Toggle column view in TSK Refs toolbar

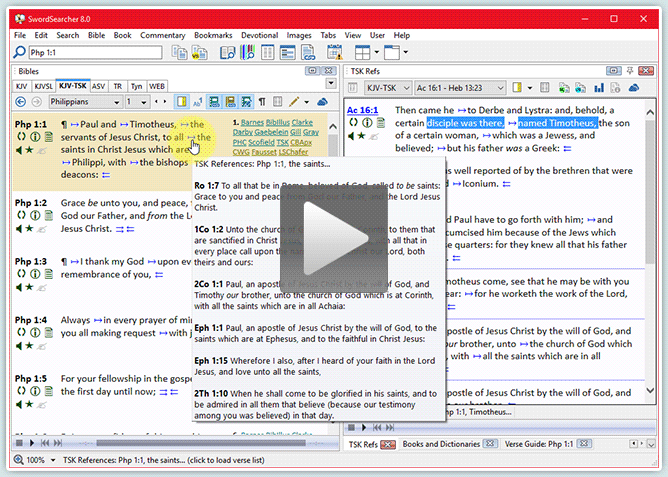[x=544, y=88]
